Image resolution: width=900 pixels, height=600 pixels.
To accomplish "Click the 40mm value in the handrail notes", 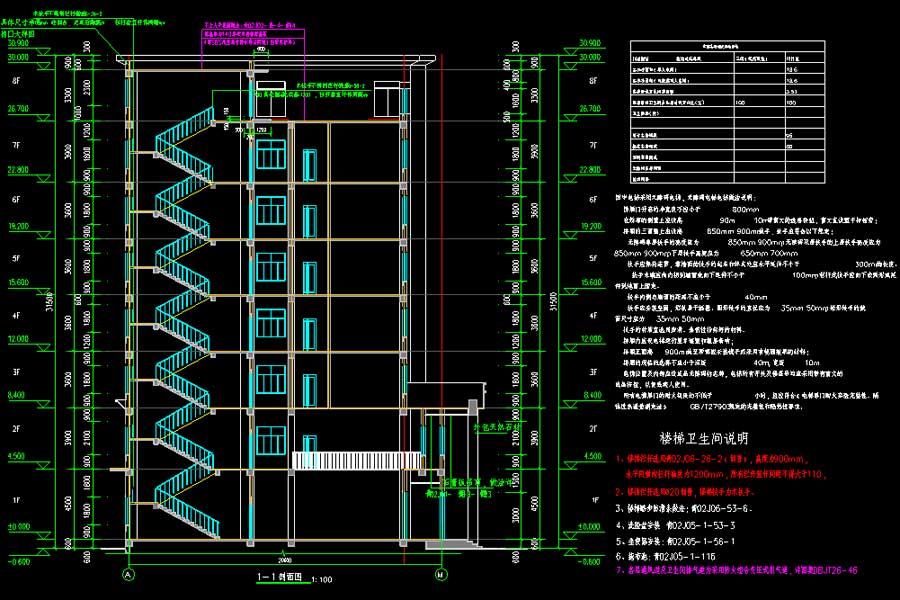I will tap(756, 297).
